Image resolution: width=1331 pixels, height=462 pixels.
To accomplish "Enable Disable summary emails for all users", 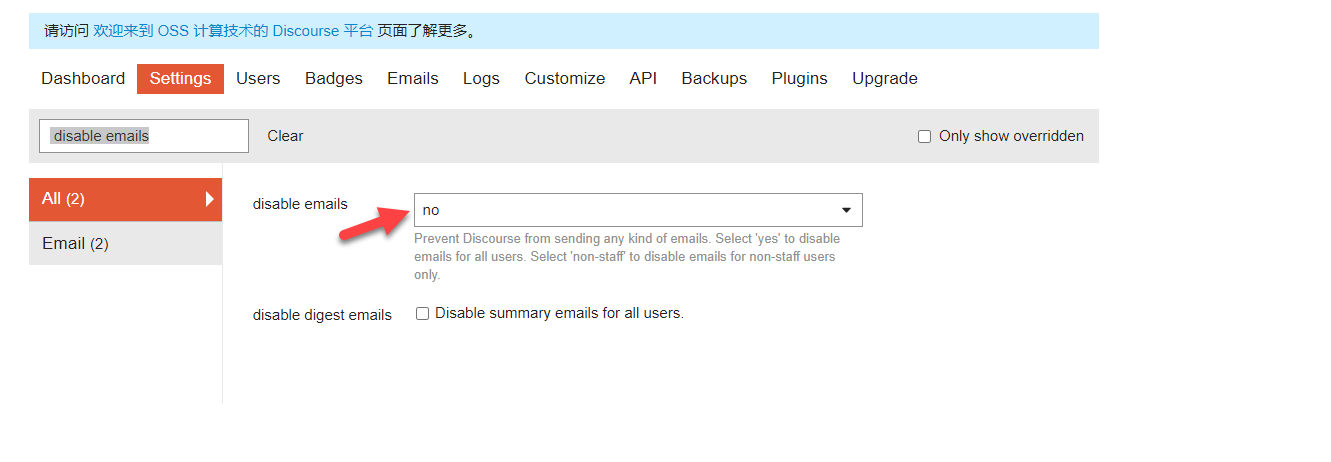I will pyautogui.click(x=422, y=314).
